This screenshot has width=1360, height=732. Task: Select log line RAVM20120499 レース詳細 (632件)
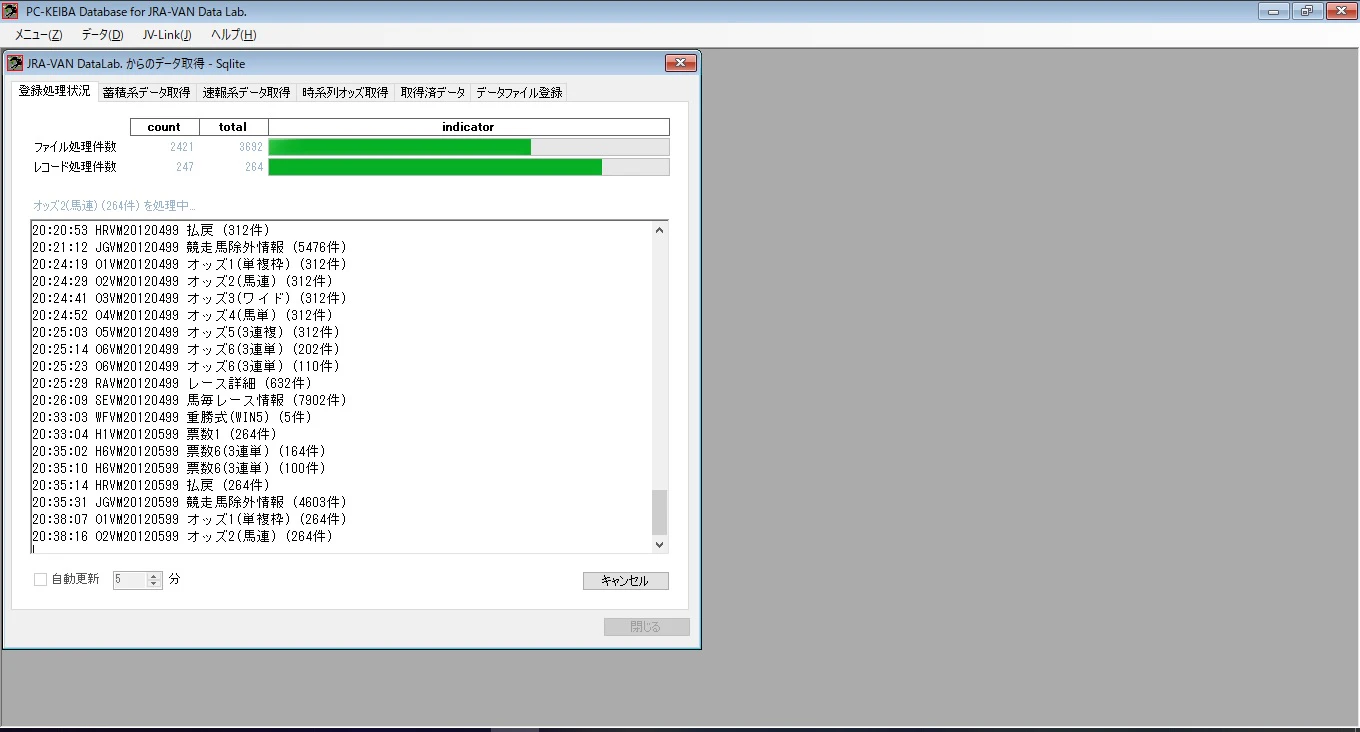[x=172, y=383]
